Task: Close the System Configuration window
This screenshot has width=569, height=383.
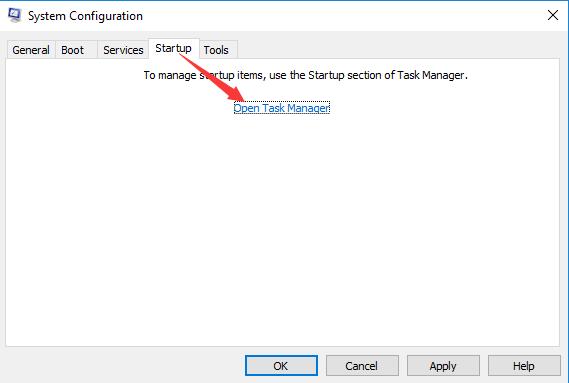Action: [x=553, y=15]
